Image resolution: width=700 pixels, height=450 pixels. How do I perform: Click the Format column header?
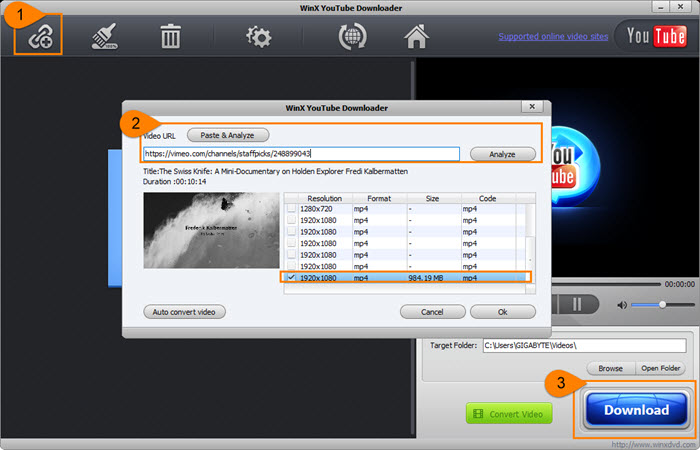coord(379,198)
